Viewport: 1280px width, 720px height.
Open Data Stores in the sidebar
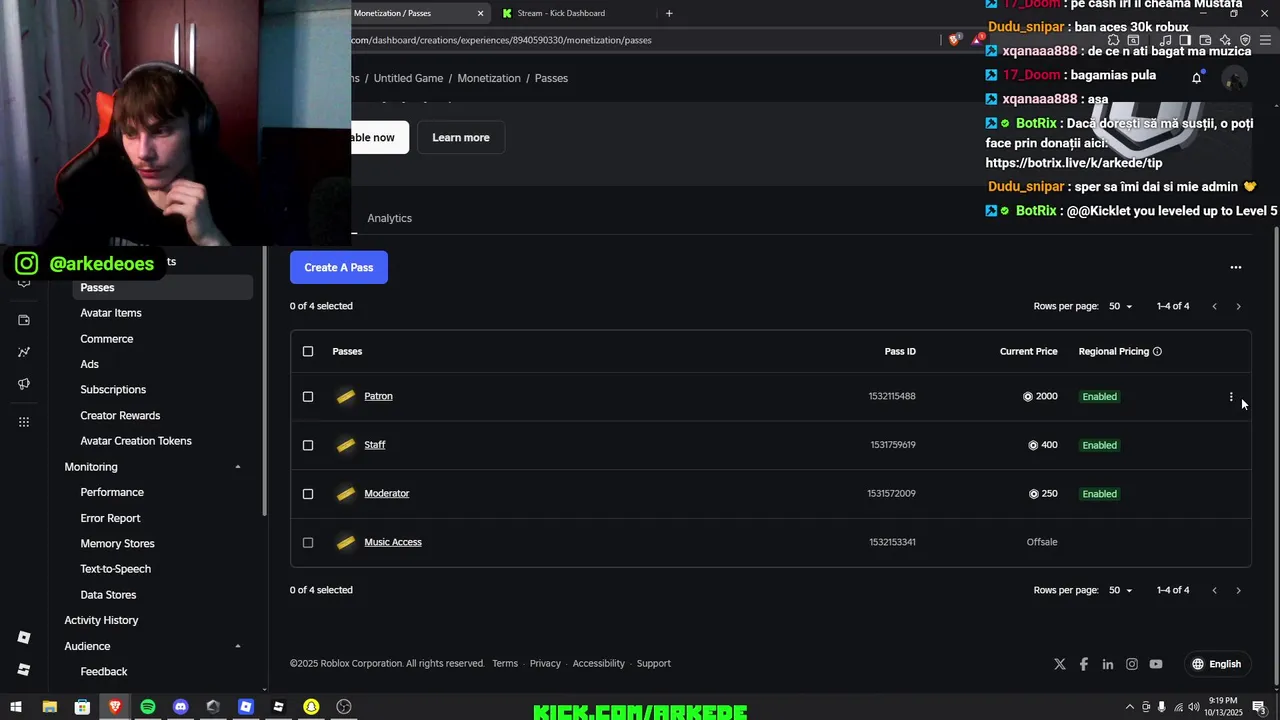[108, 595]
